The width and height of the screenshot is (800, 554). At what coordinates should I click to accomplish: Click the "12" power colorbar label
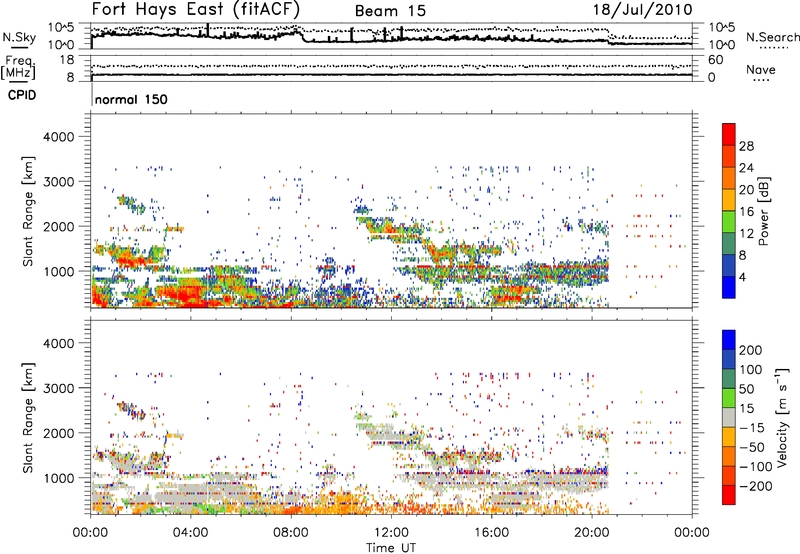pos(746,234)
